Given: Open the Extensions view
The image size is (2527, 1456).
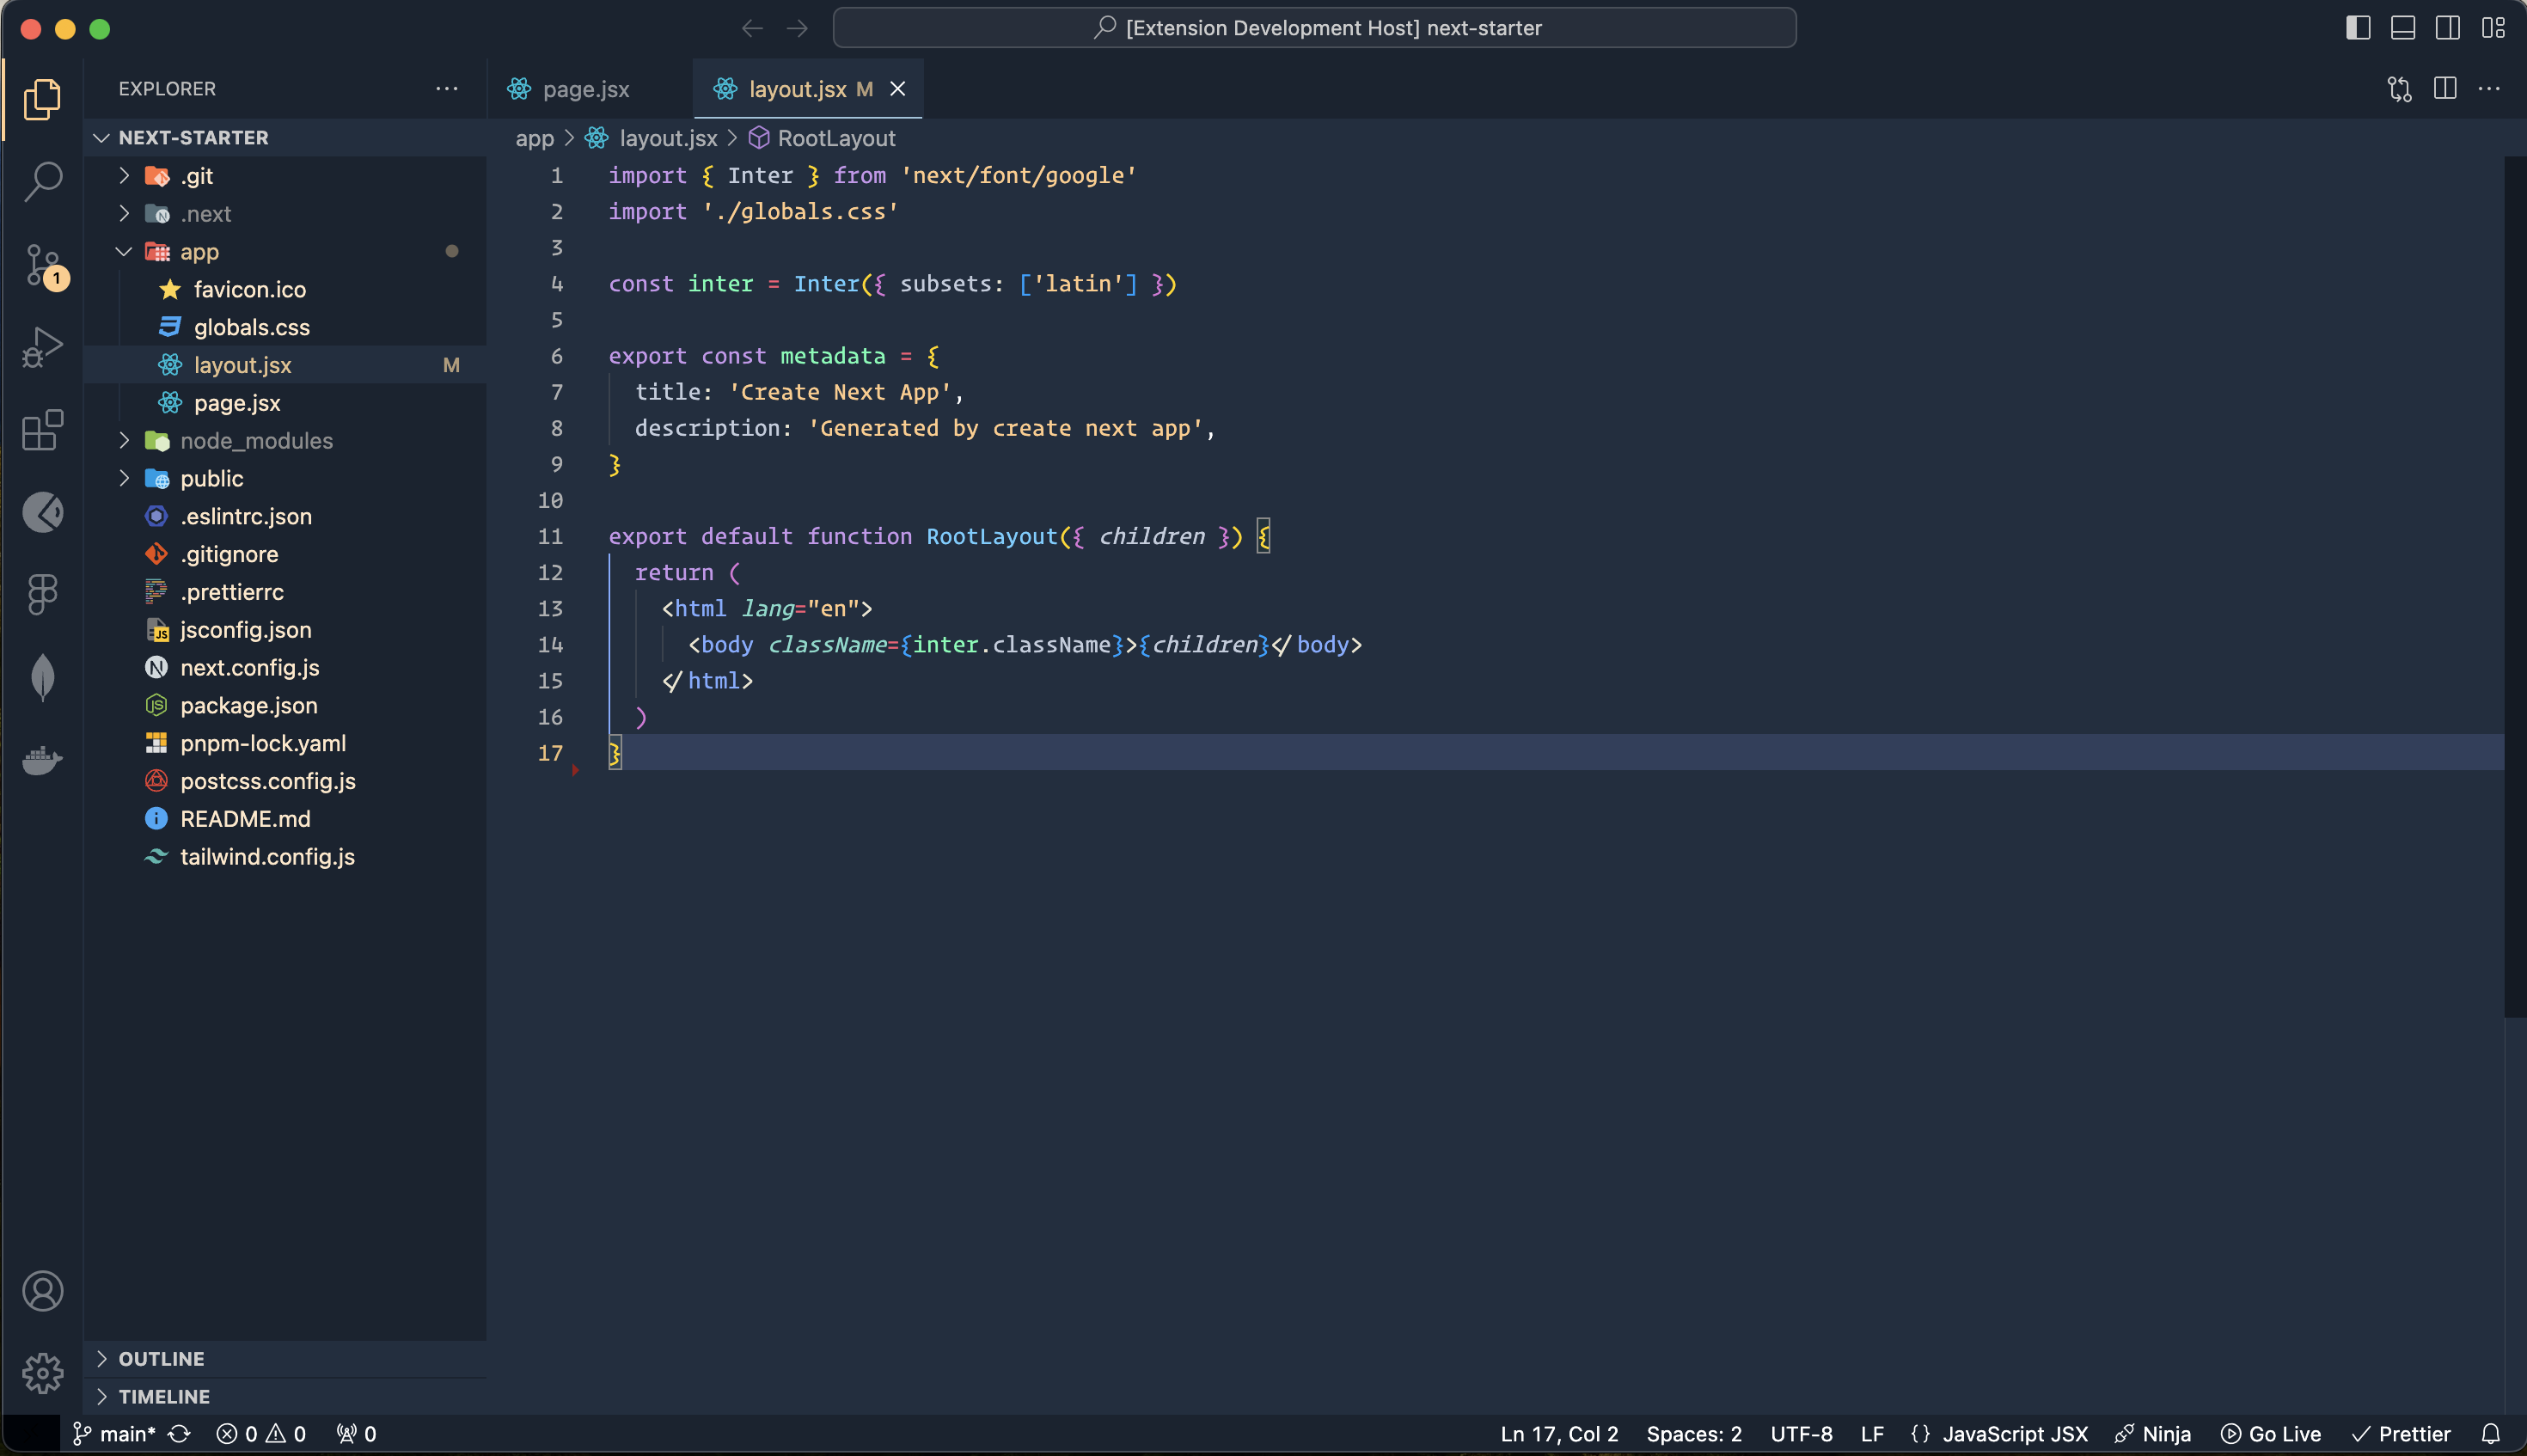Looking at the screenshot, I should [42, 431].
